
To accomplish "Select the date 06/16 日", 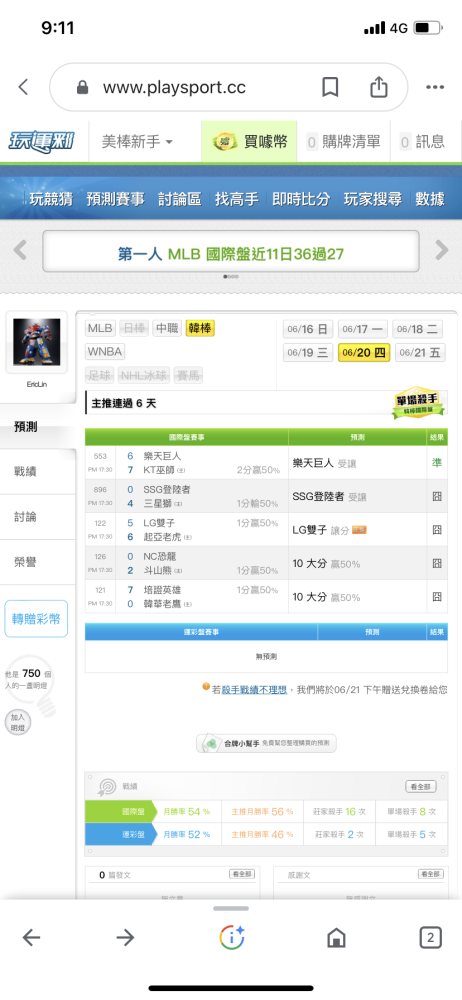I will (x=308, y=329).
